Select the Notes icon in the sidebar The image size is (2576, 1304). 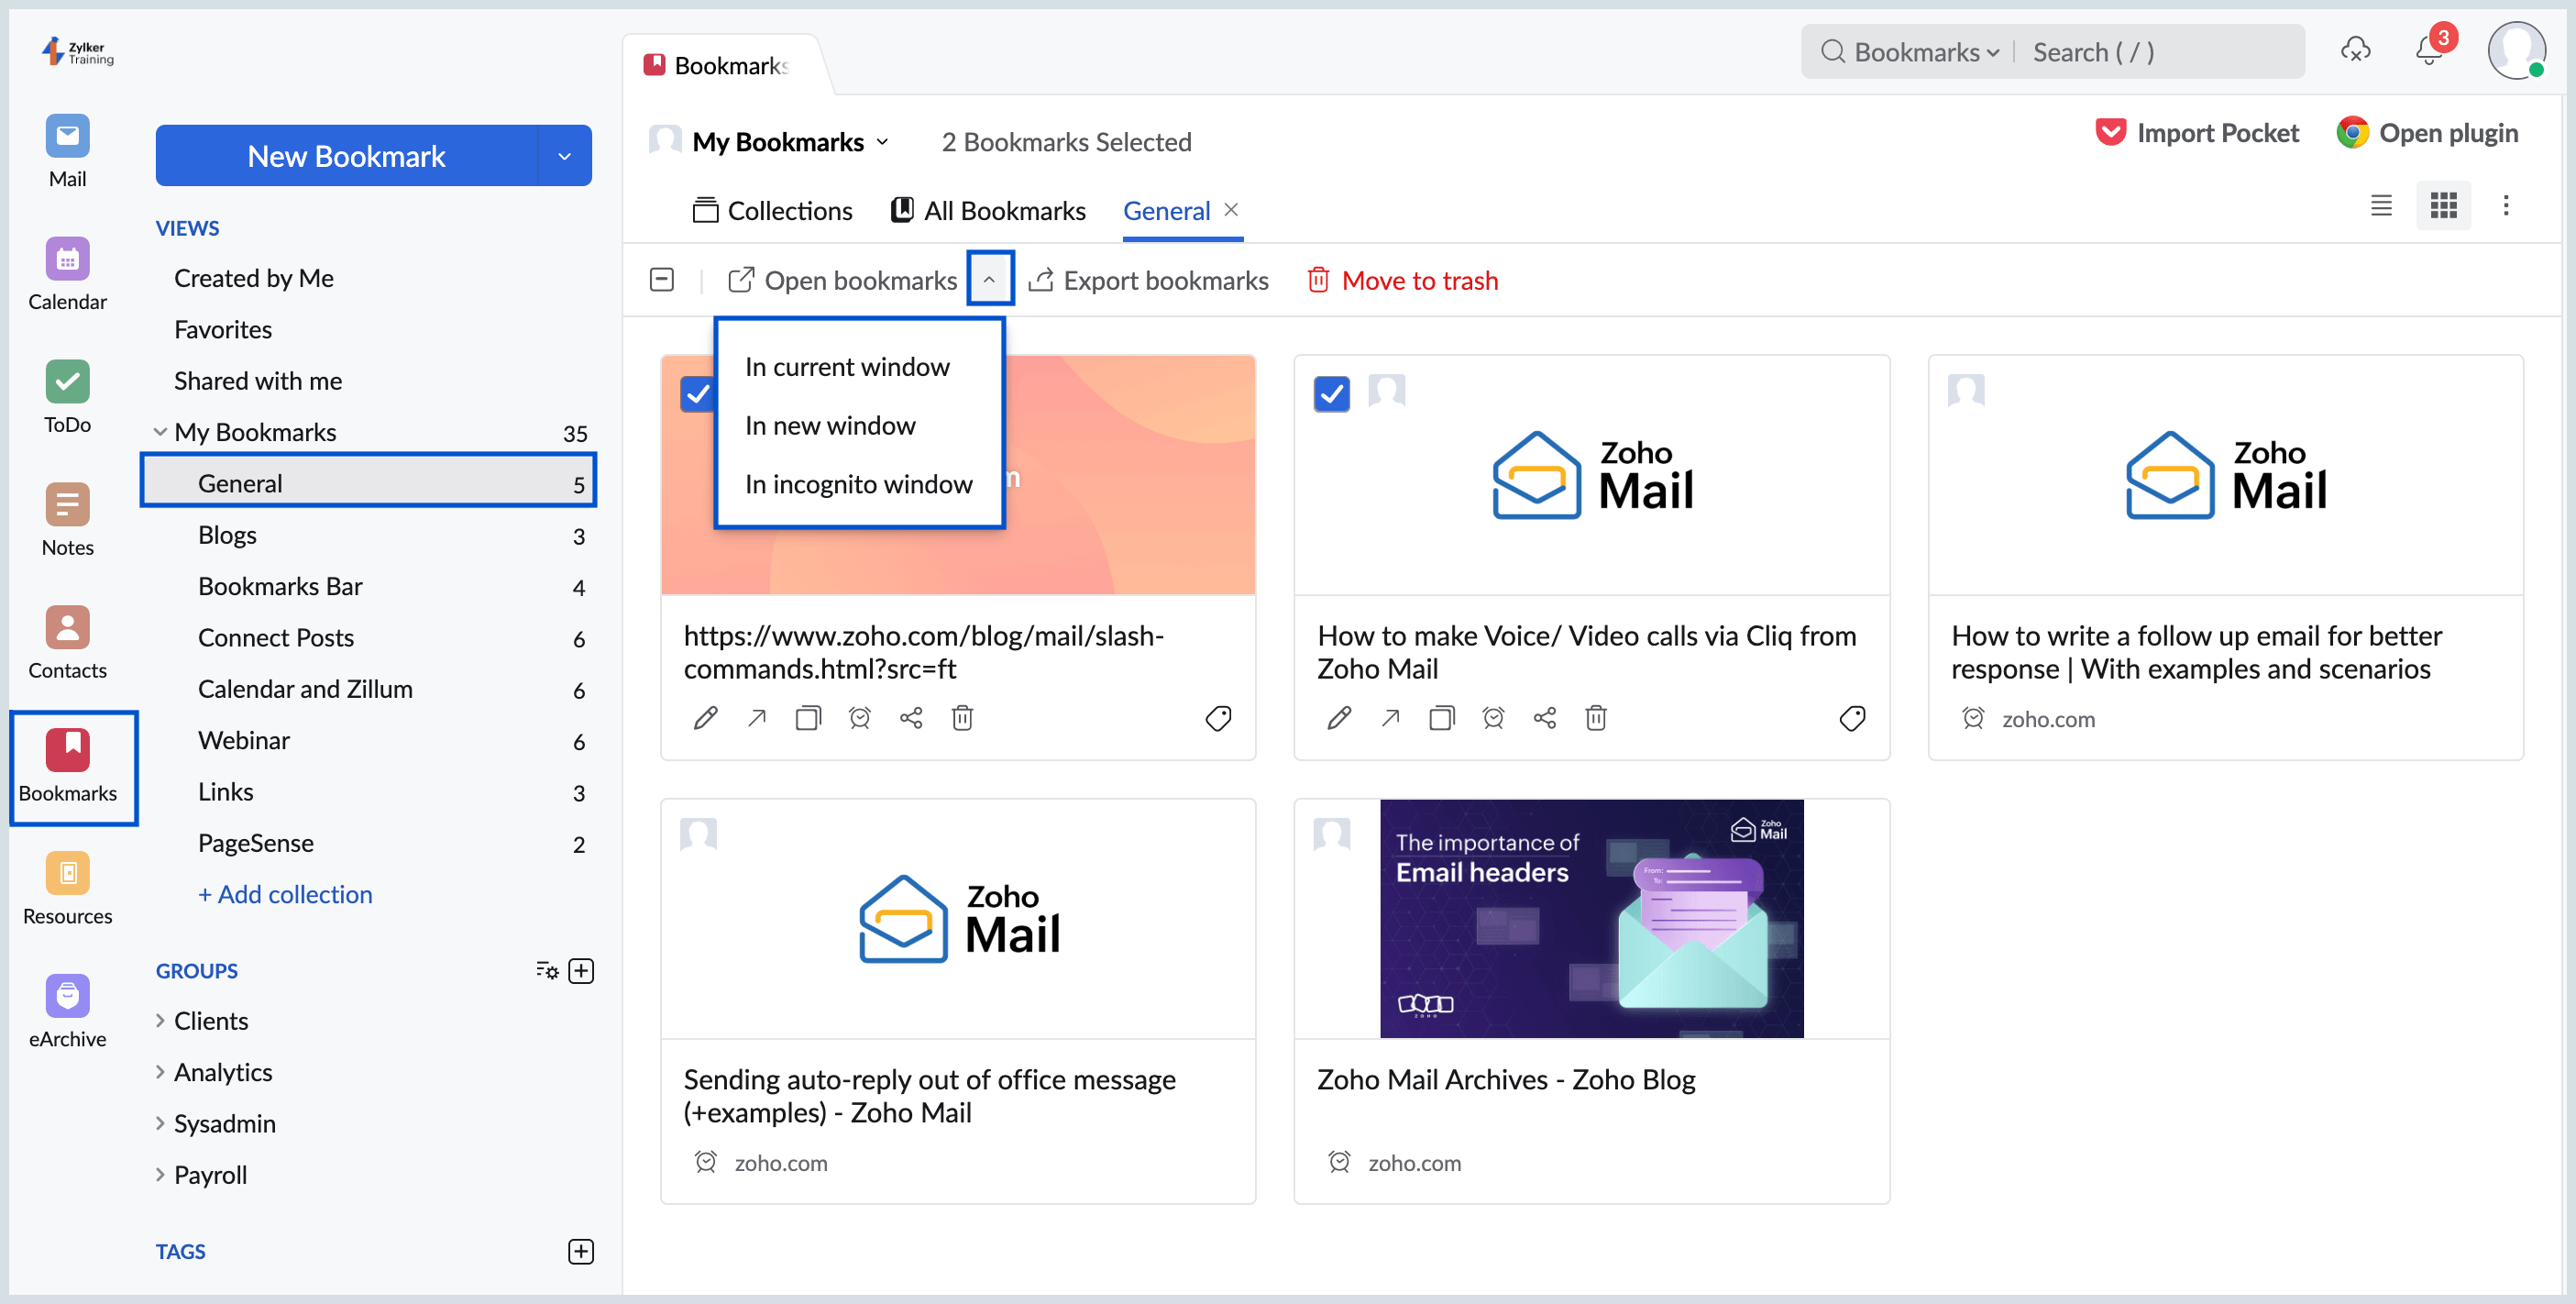(x=67, y=505)
